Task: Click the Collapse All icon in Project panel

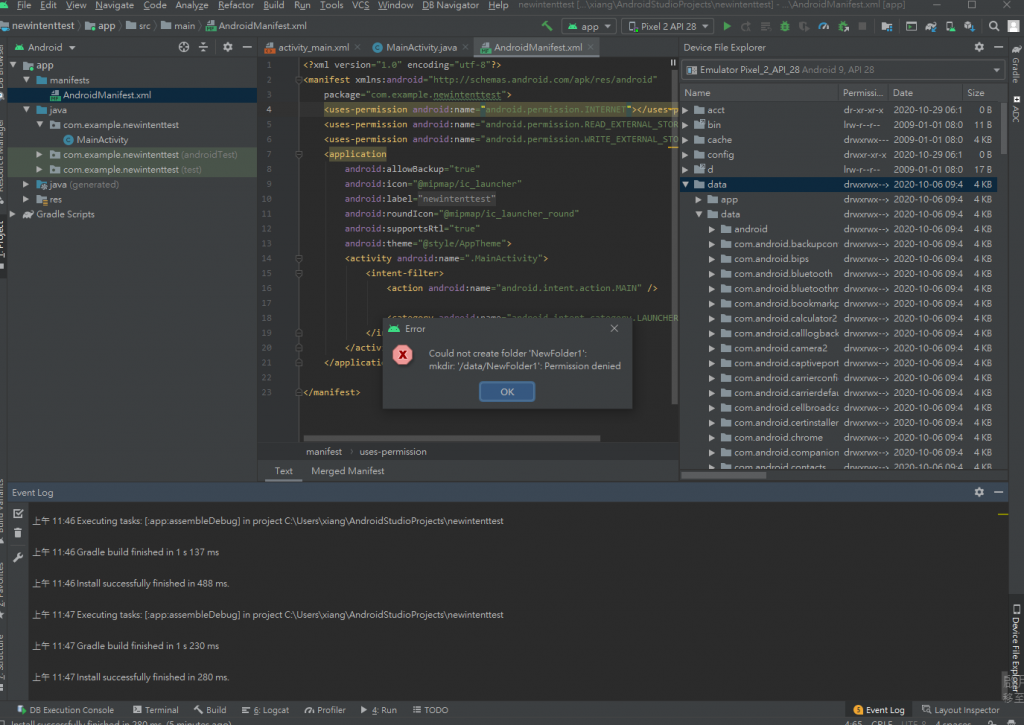Action: click(204, 47)
